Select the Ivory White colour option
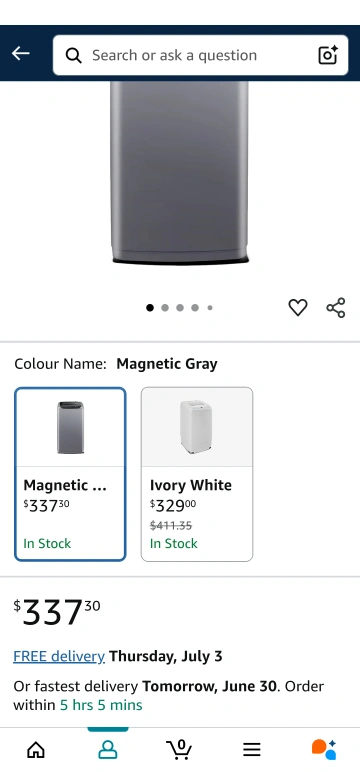360x772 pixels. point(197,474)
